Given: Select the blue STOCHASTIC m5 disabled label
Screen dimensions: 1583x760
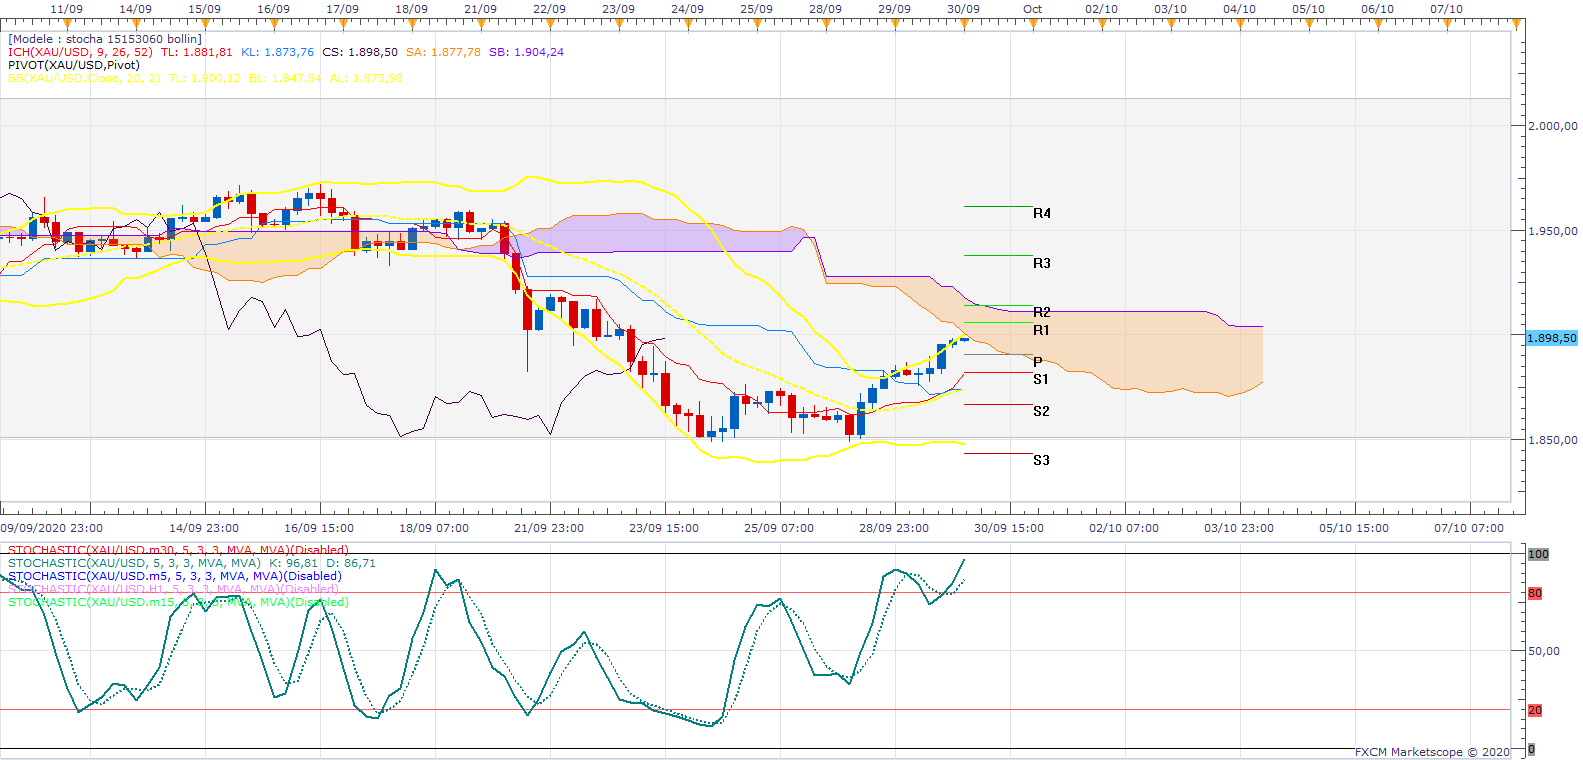Looking at the screenshot, I should pos(175,576).
